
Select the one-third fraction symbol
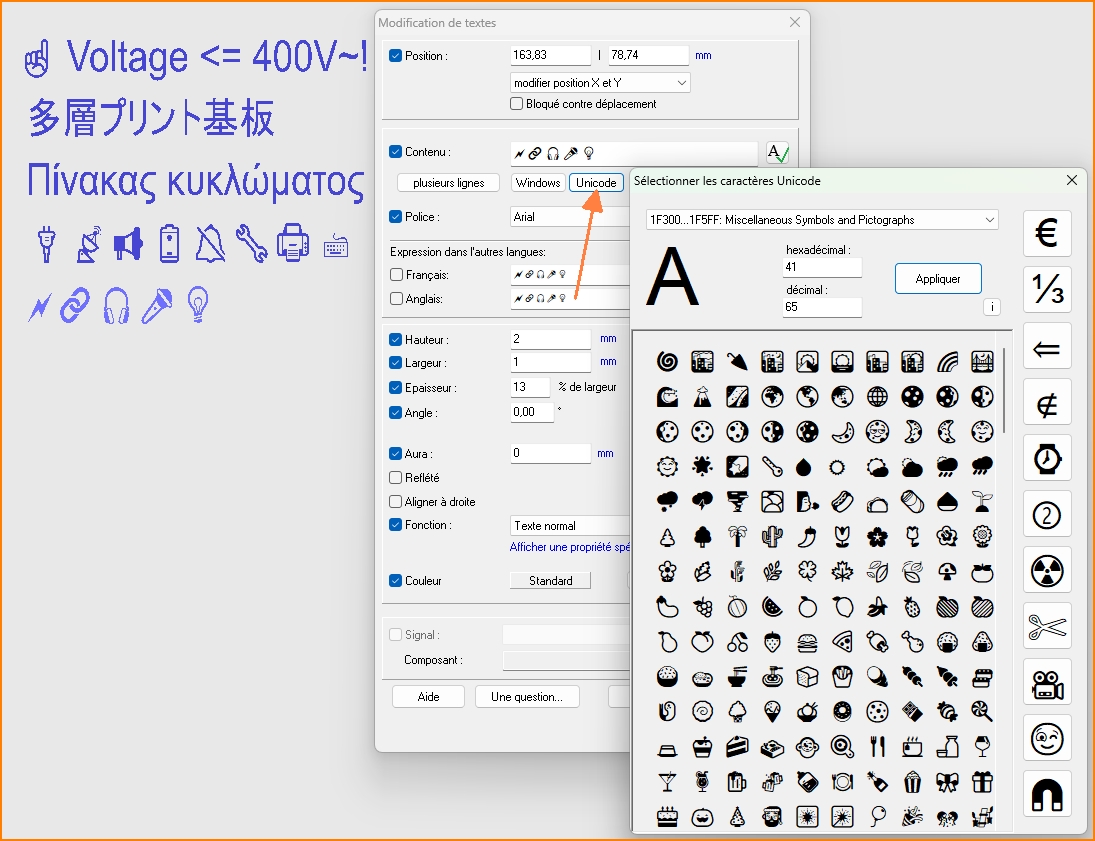tap(1047, 290)
